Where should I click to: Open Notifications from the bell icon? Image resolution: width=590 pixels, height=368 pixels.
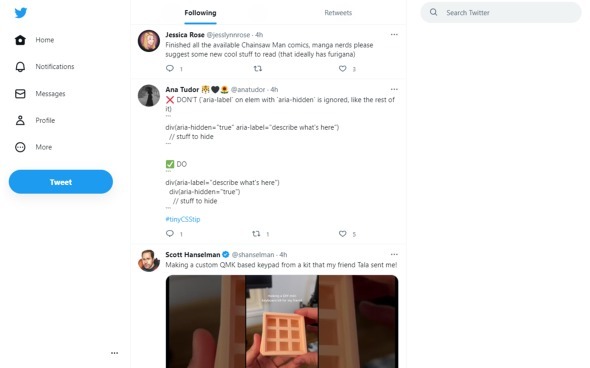tap(20, 67)
